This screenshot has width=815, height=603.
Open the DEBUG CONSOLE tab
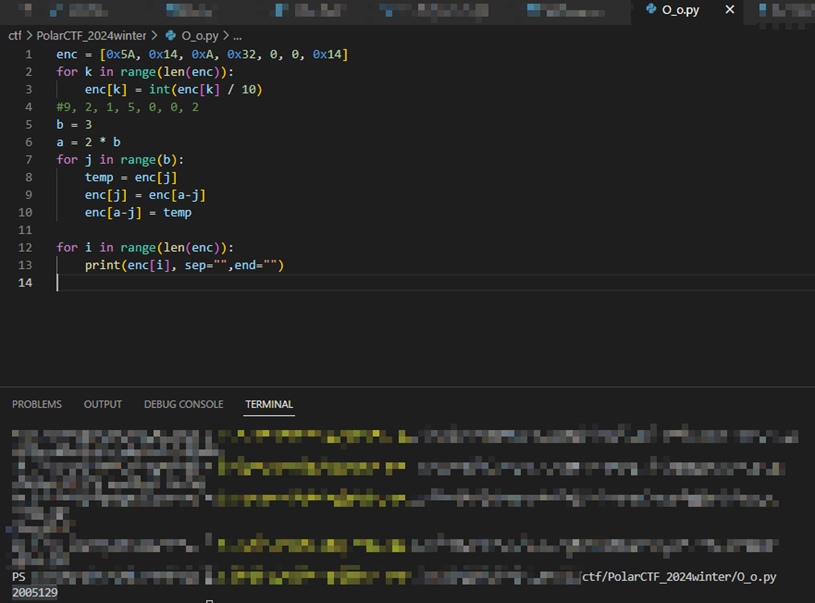click(x=183, y=404)
